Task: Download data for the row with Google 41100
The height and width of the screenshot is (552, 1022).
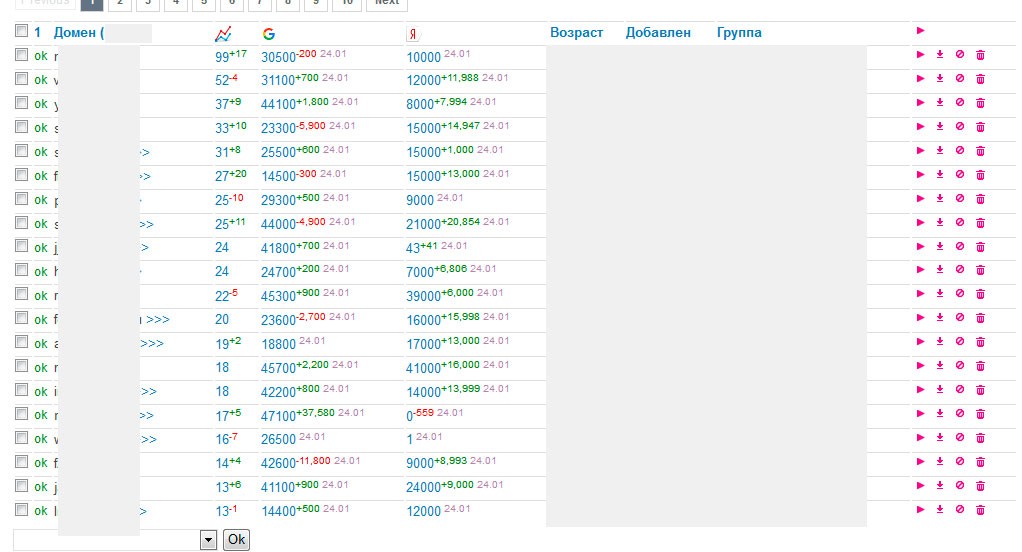Action: pos(940,486)
